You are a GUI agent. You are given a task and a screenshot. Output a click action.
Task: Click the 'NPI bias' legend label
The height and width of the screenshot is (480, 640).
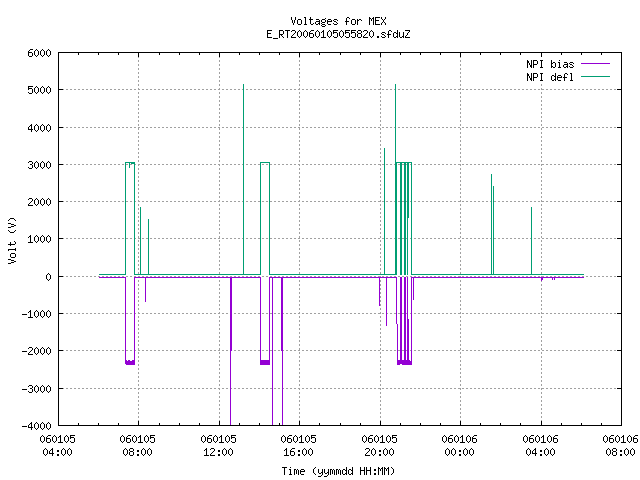click(x=550, y=64)
